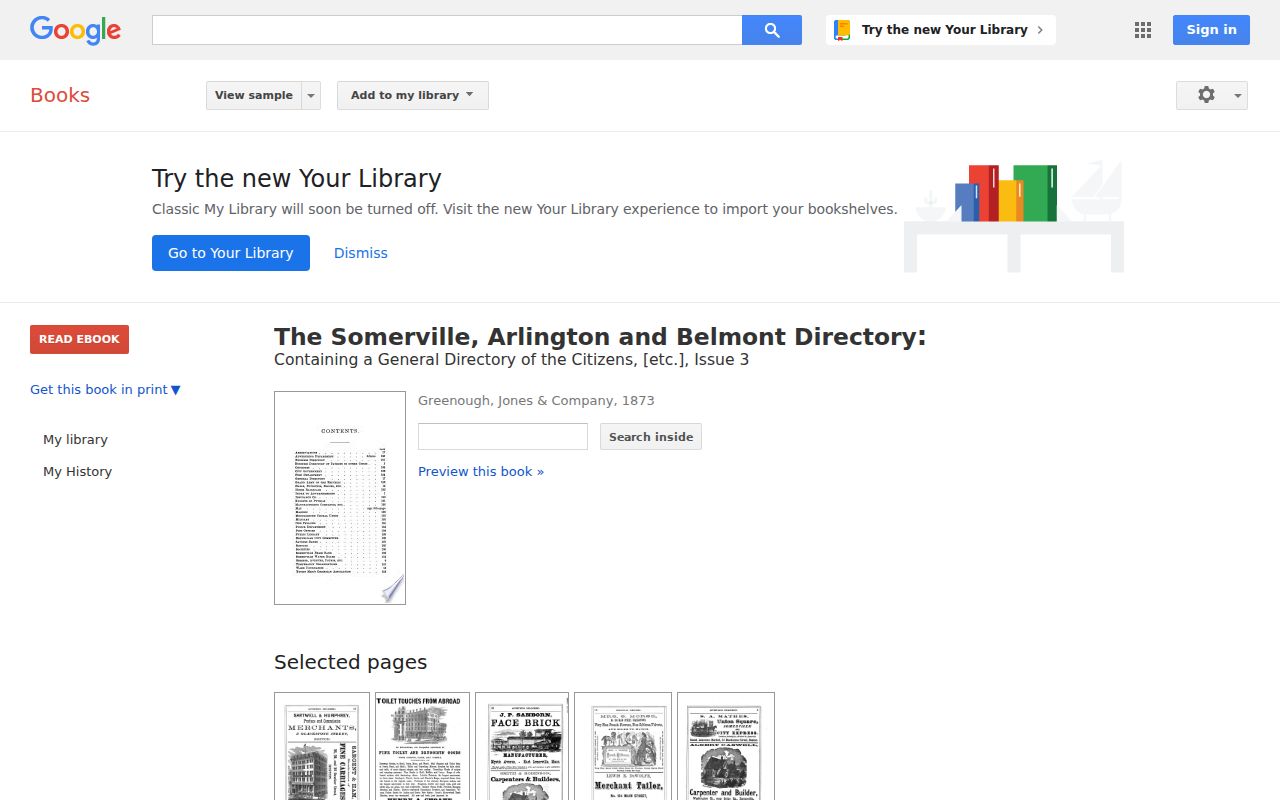Focus the search inside text field

click(x=503, y=437)
